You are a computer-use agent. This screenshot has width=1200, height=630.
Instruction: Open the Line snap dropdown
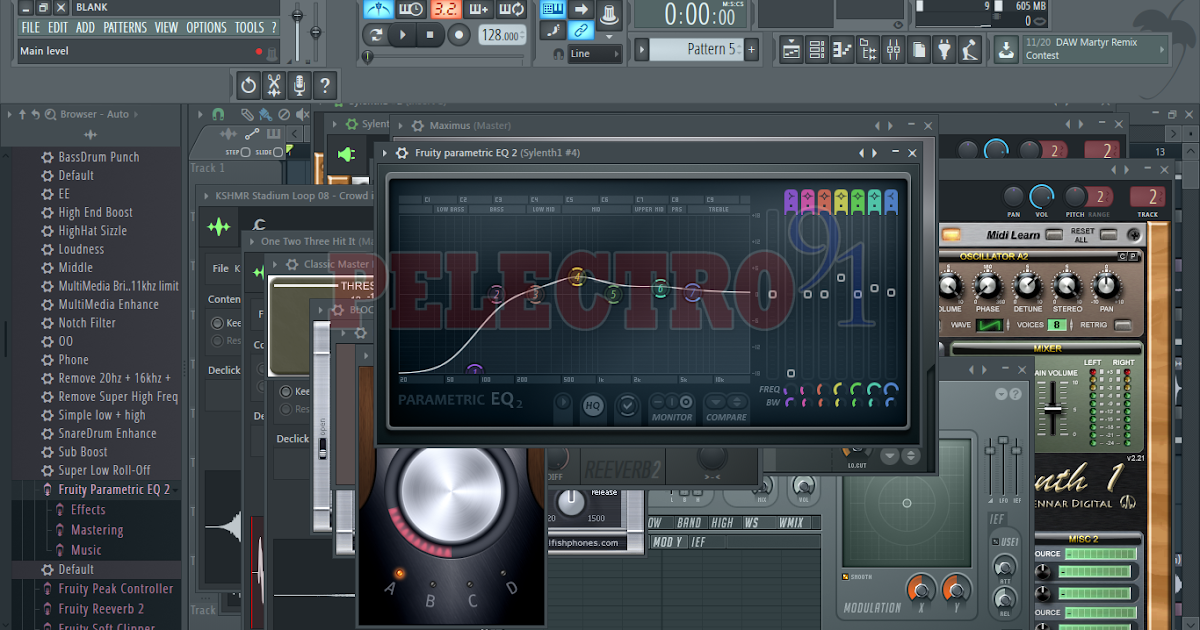tap(594, 54)
